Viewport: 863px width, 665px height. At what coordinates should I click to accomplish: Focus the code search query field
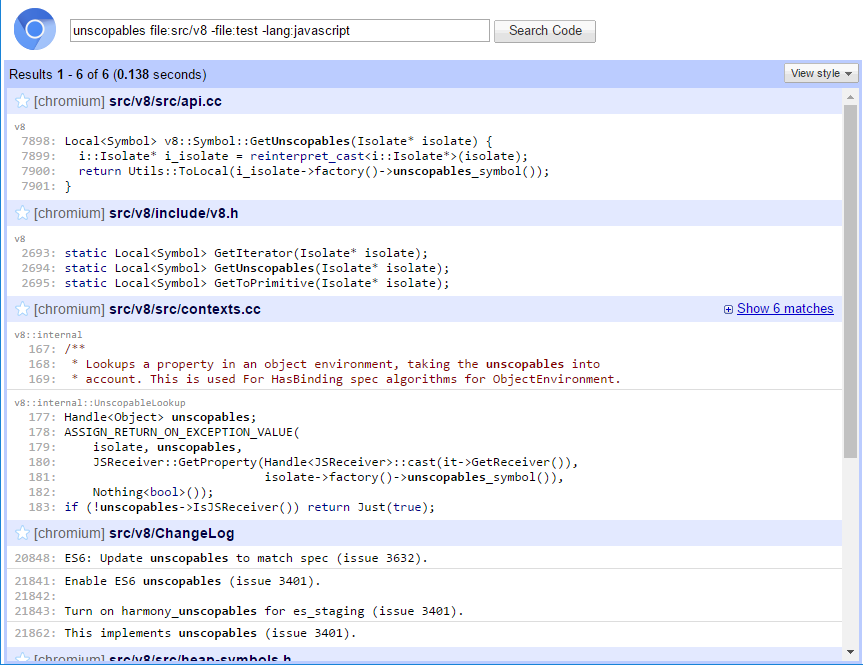click(280, 31)
